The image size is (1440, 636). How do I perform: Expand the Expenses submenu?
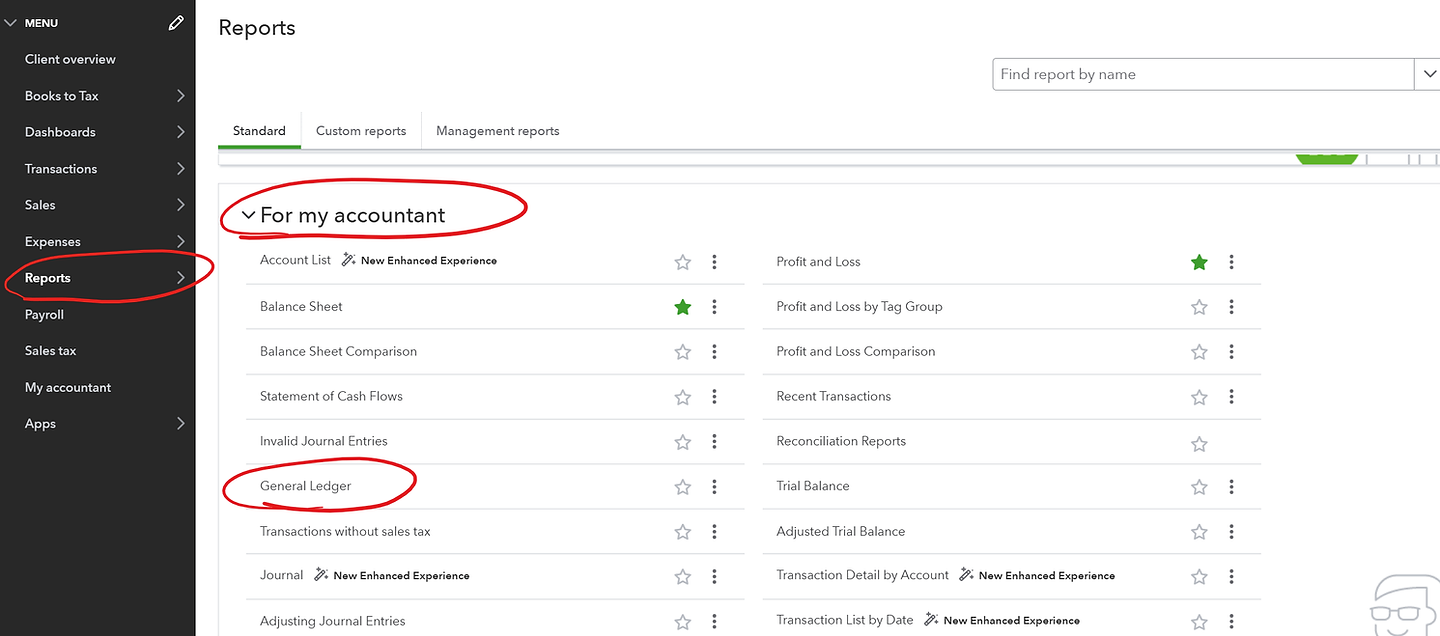[181, 241]
